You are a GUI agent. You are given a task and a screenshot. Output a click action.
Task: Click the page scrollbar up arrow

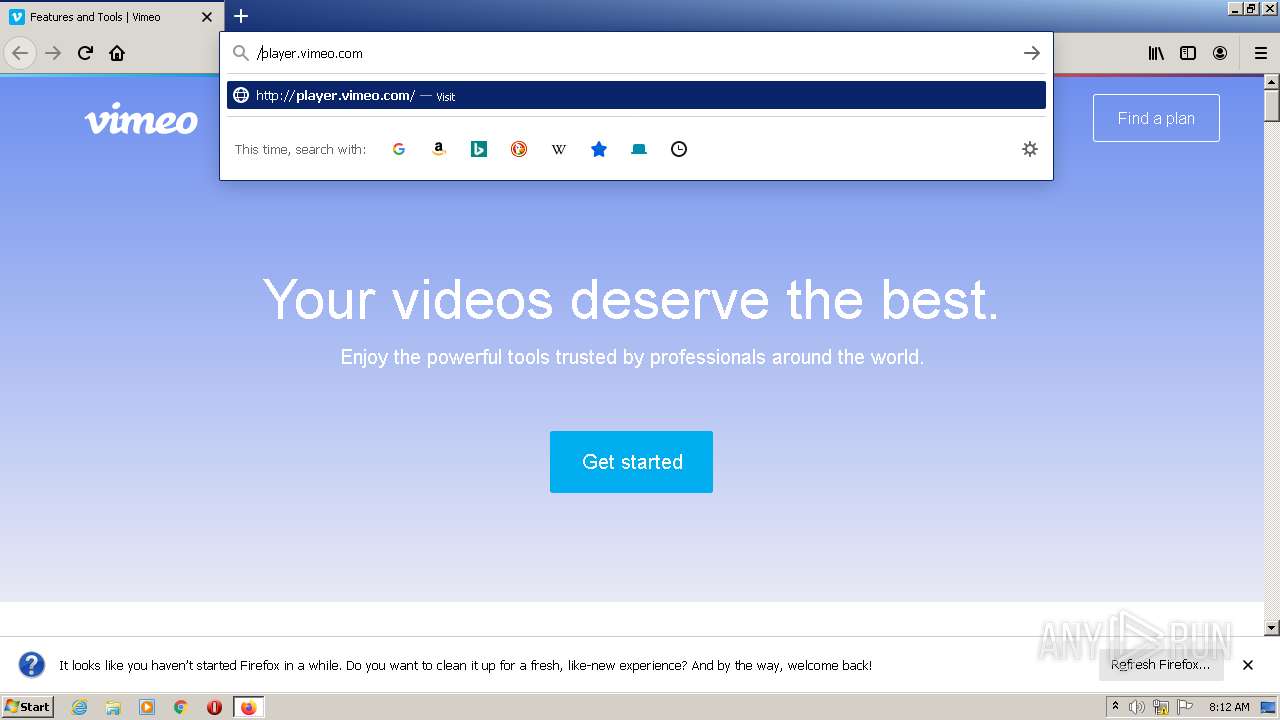(1272, 82)
